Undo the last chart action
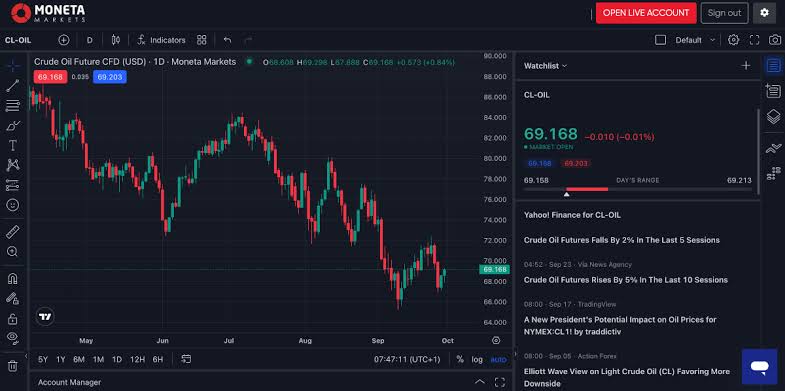Screen dimensions: 785x391 coord(228,40)
